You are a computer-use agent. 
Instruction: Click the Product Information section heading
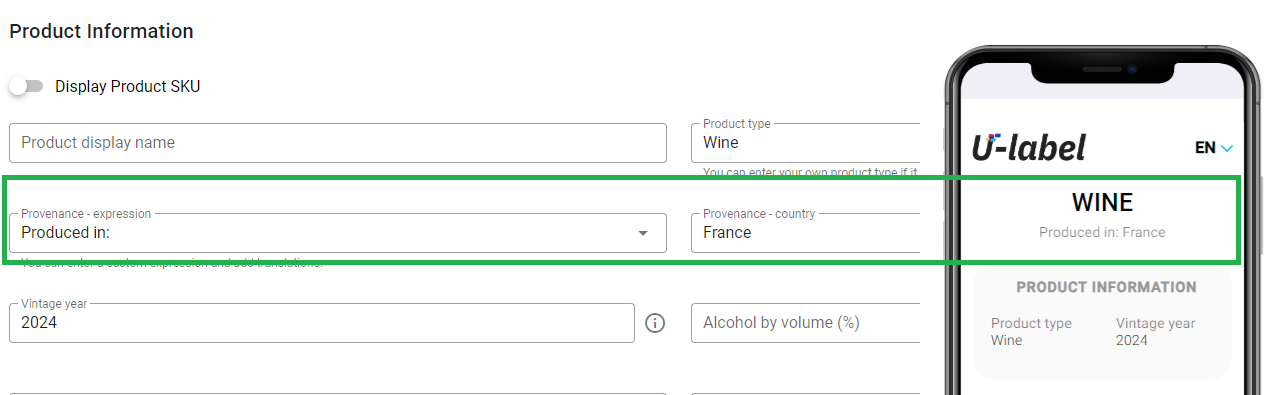click(x=101, y=31)
